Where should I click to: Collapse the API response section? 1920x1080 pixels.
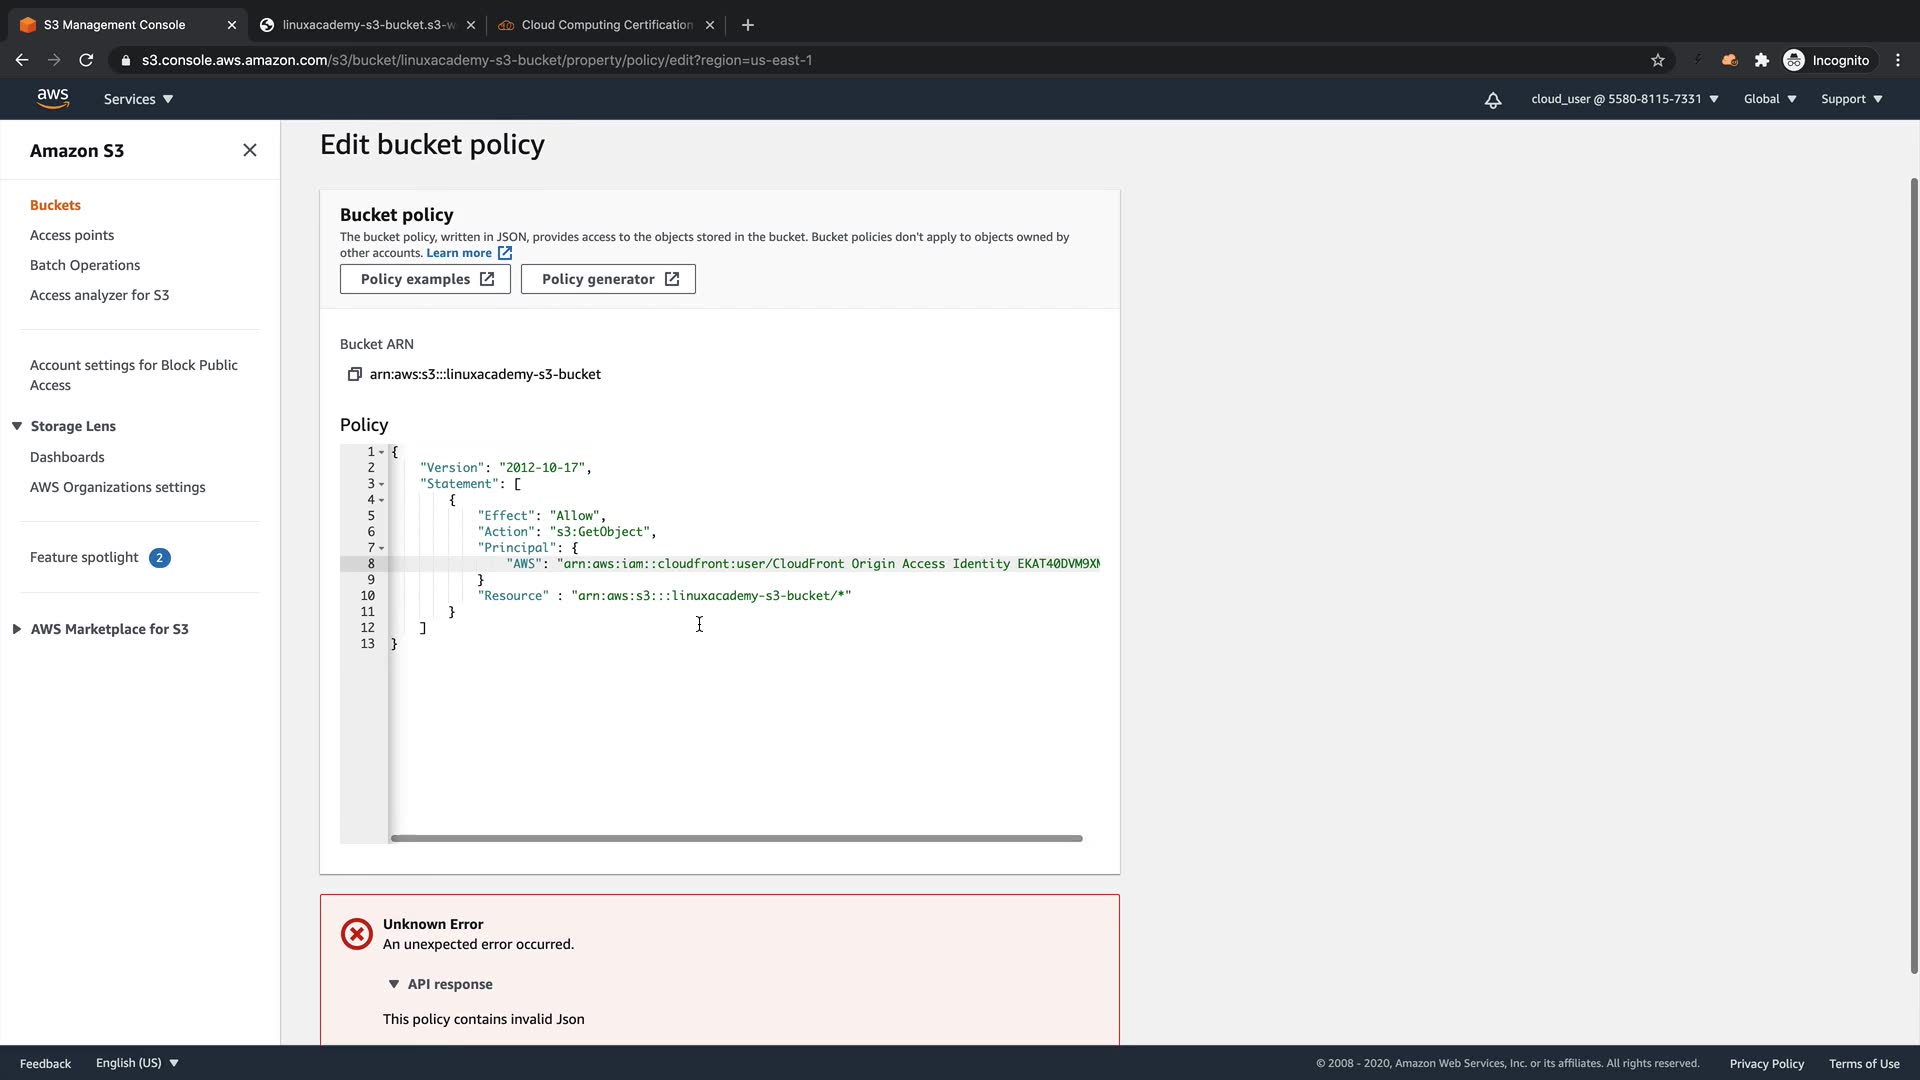click(x=394, y=984)
